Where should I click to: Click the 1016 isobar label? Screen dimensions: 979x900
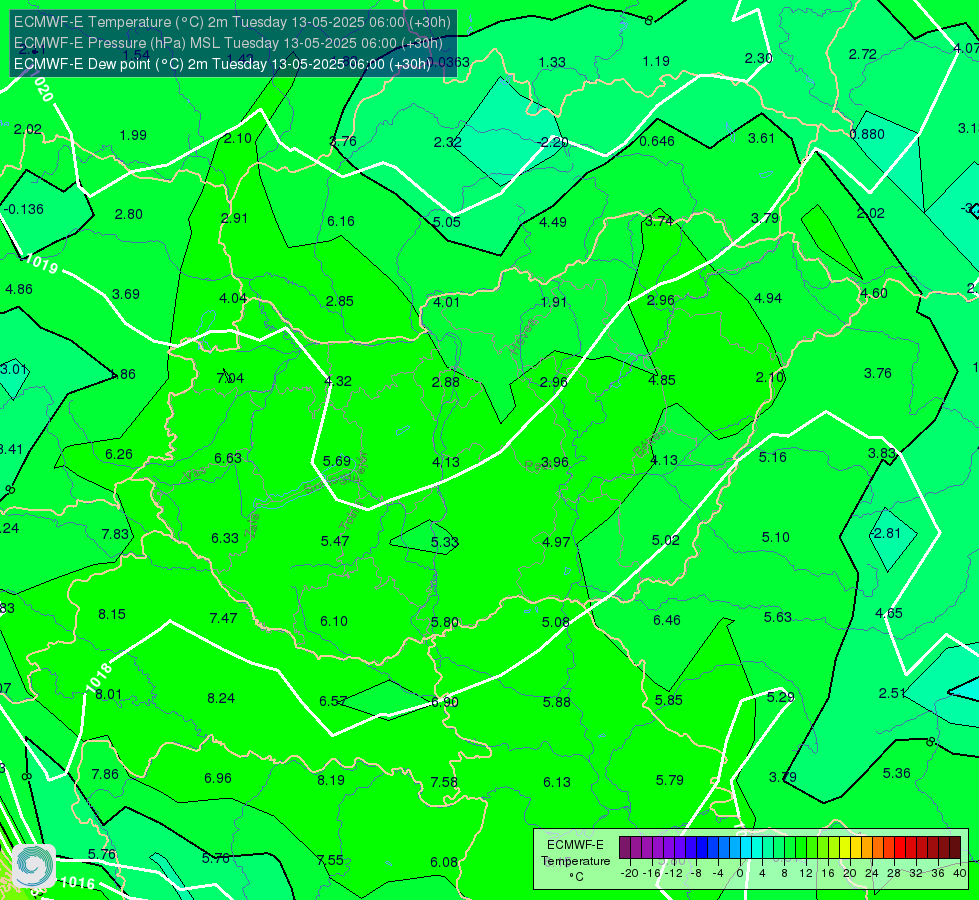(x=78, y=883)
